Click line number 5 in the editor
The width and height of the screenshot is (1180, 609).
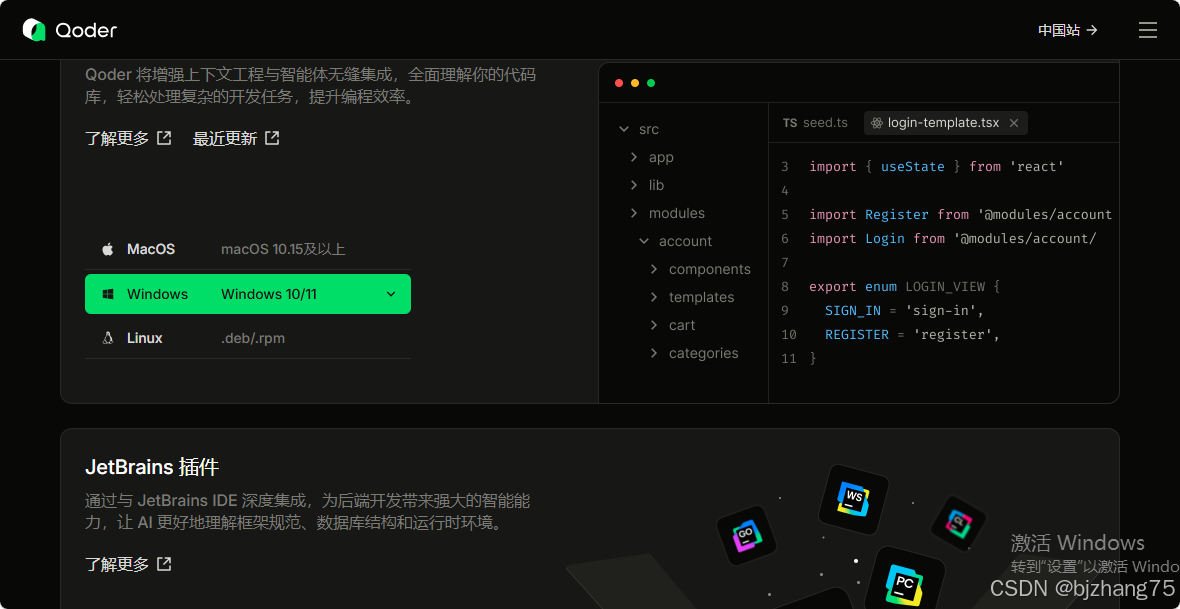[x=785, y=215]
